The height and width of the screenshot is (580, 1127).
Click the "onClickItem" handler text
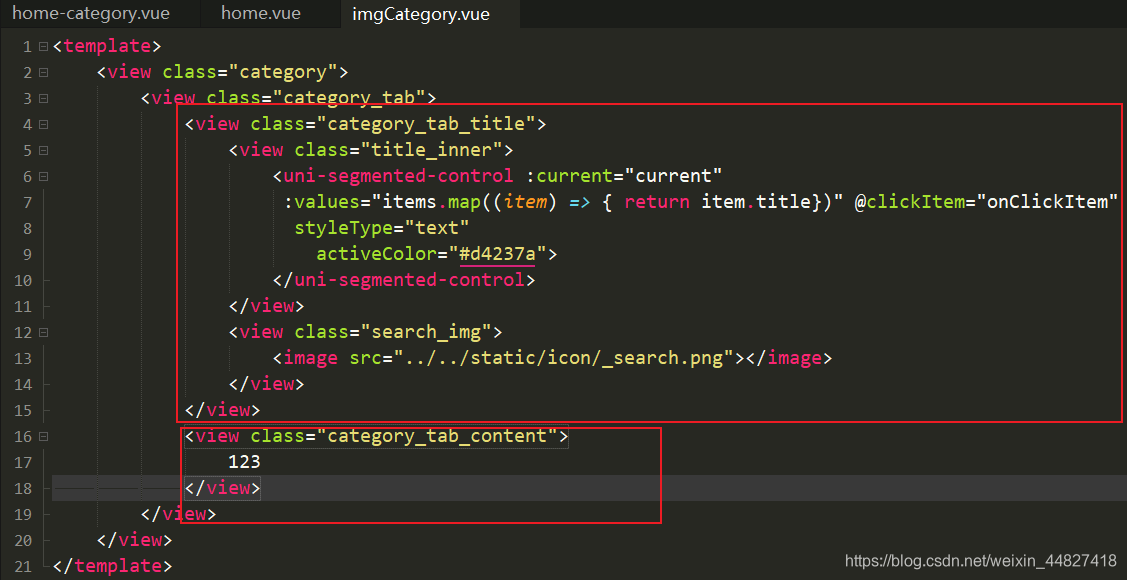(x=1048, y=202)
